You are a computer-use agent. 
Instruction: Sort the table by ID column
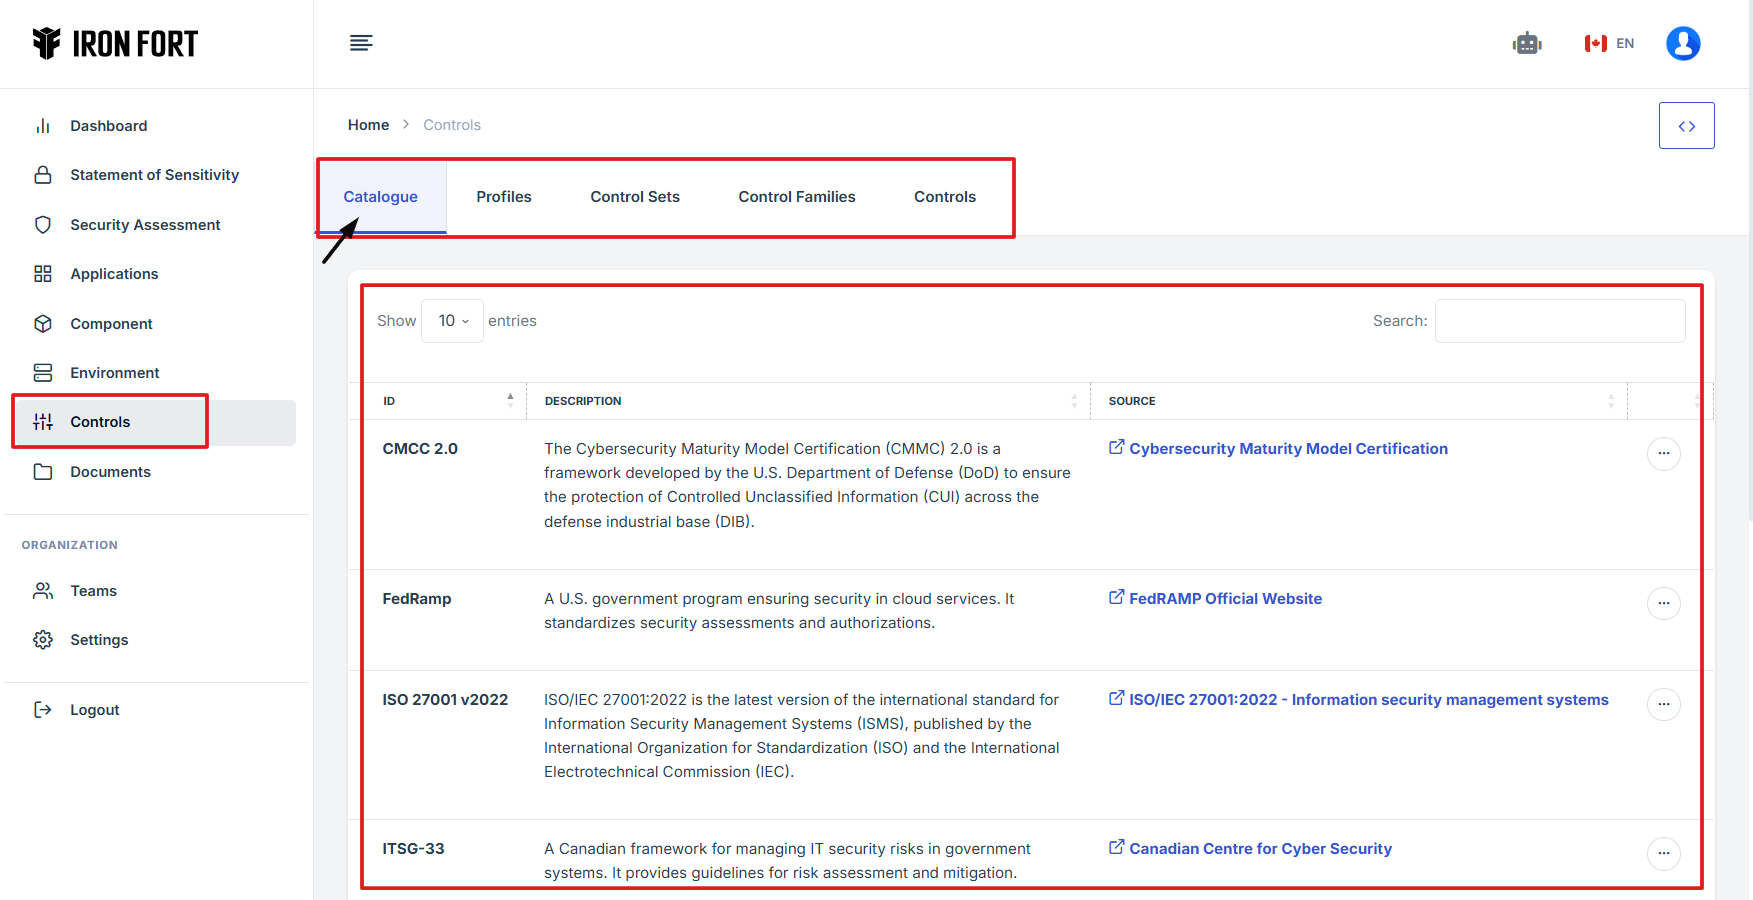(445, 401)
